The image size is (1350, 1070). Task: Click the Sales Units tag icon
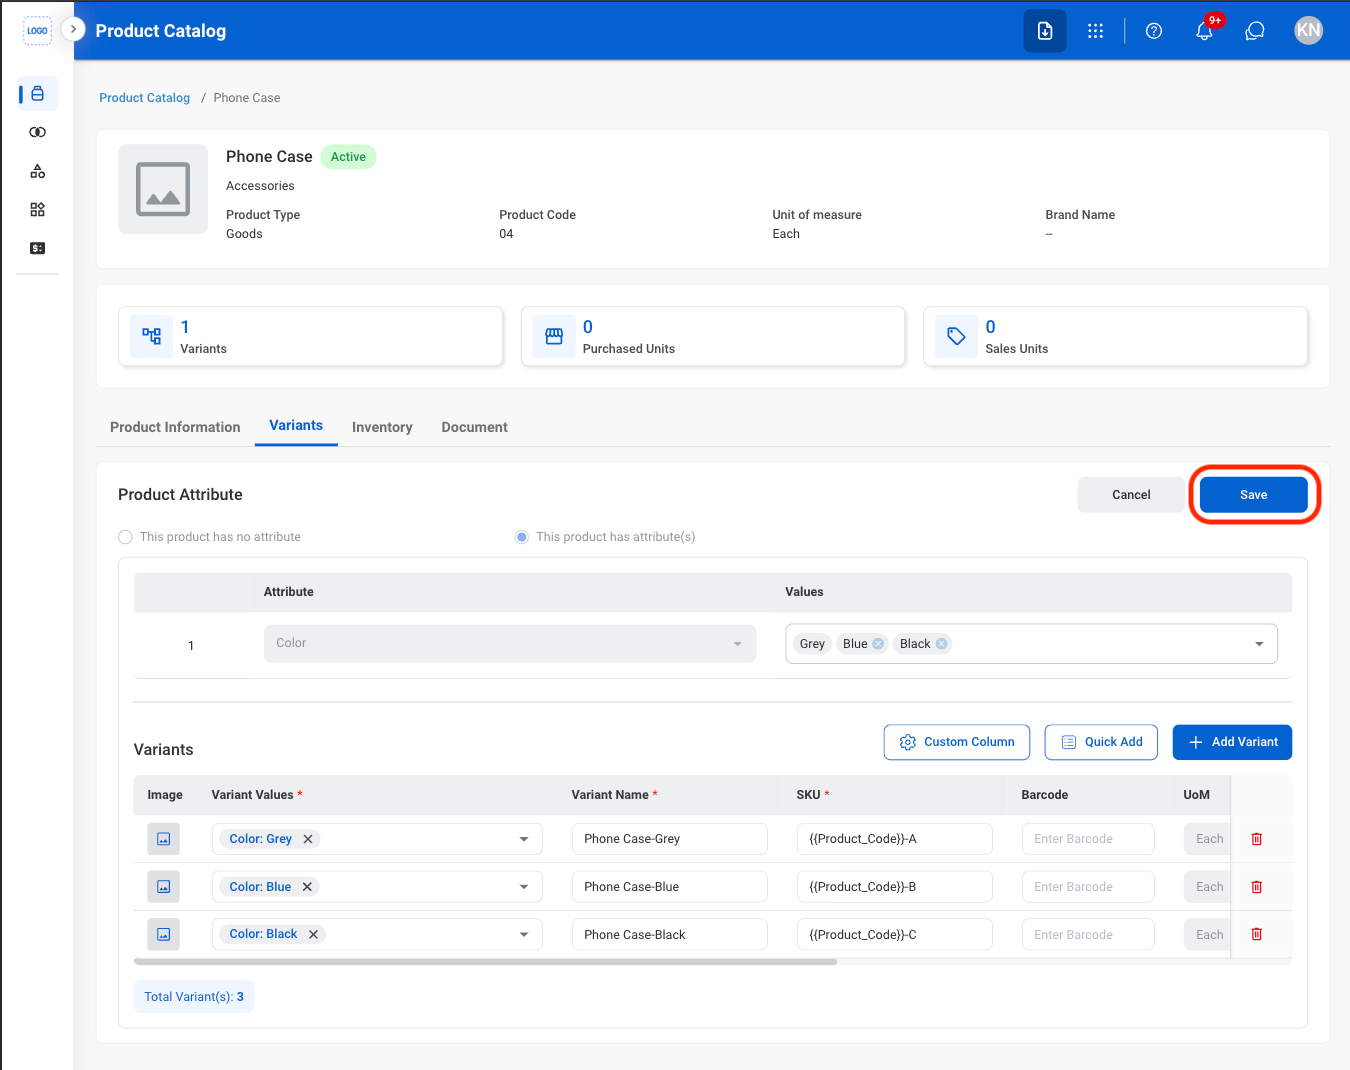pyautogui.click(x=956, y=336)
